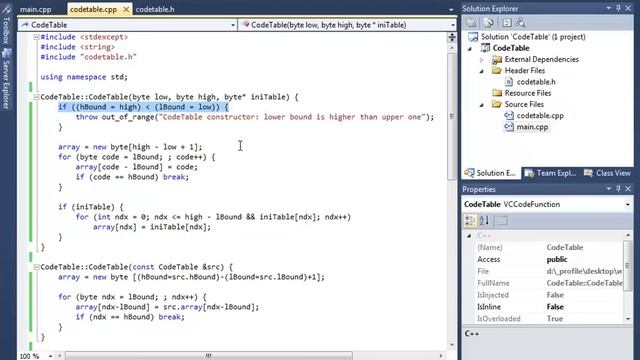Switch to the Team Explorer tab
The height and width of the screenshot is (360, 640).
point(551,173)
